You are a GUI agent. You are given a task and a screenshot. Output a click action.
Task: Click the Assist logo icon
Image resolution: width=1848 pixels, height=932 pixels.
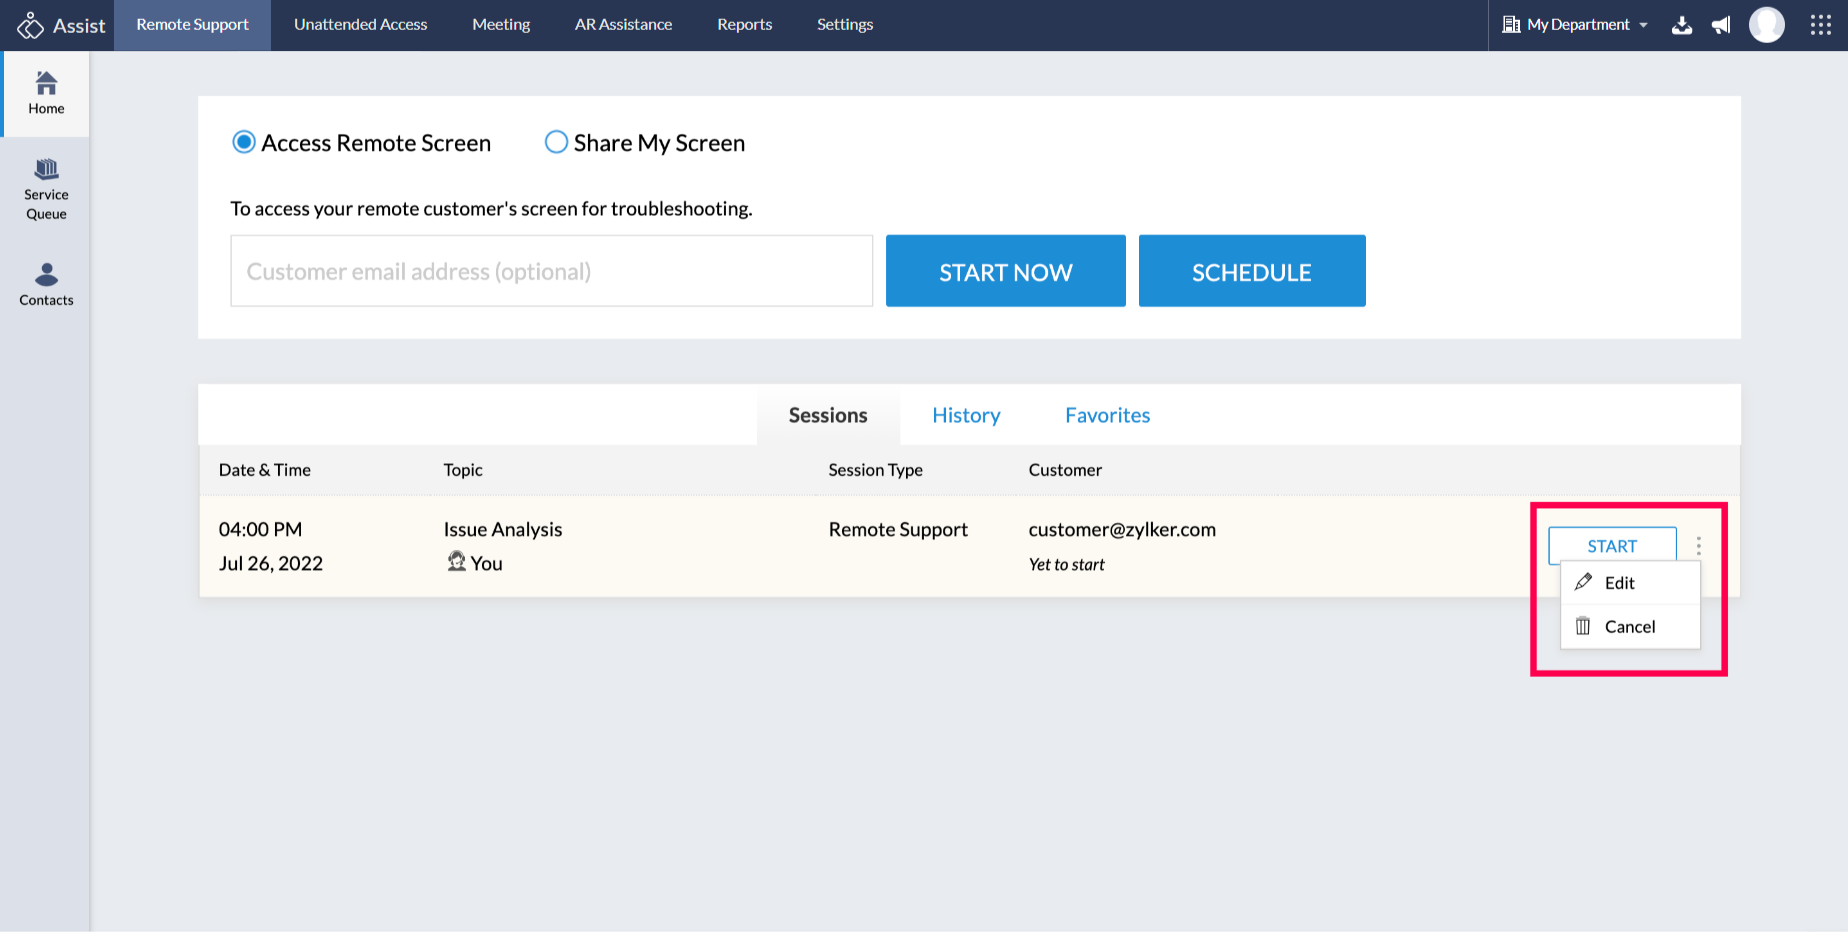pyautogui.click(x=31, y=25)
